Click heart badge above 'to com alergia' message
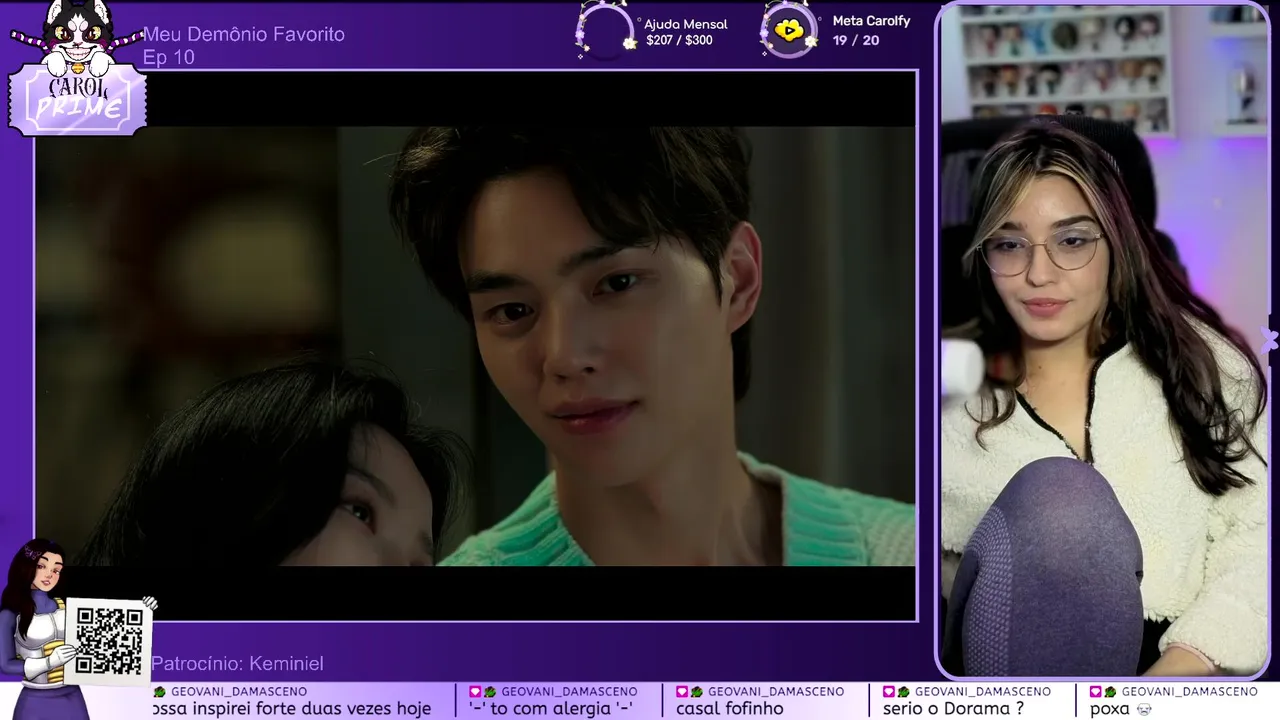This screenshot has height=720, width=1280. pyautogui.click(x=475, y=692)
